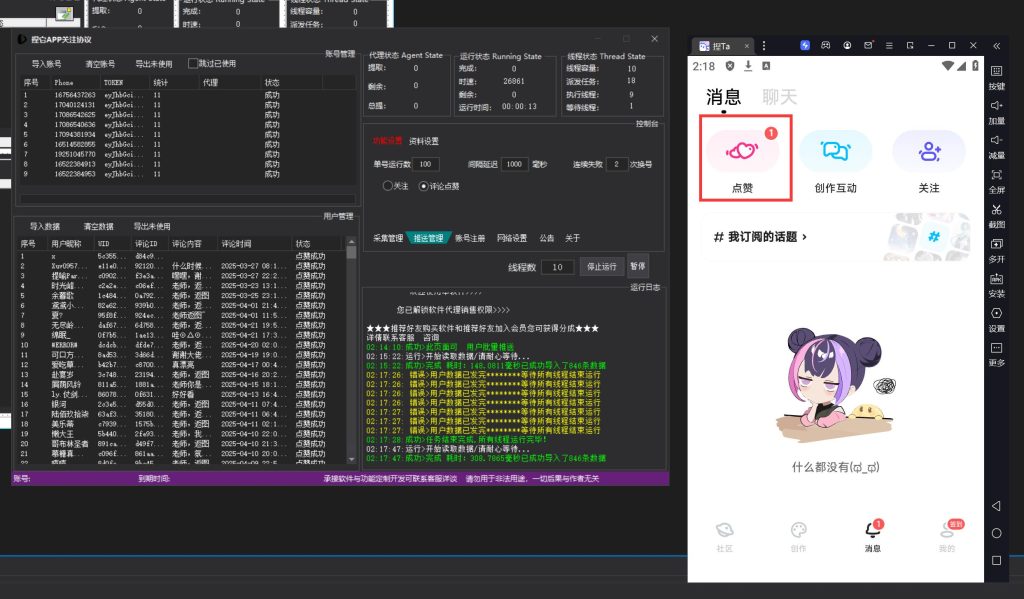Click the 截图 screenshot scissors icon
This screenshot has width=1024, height=599.
click(x=996, y=210)
